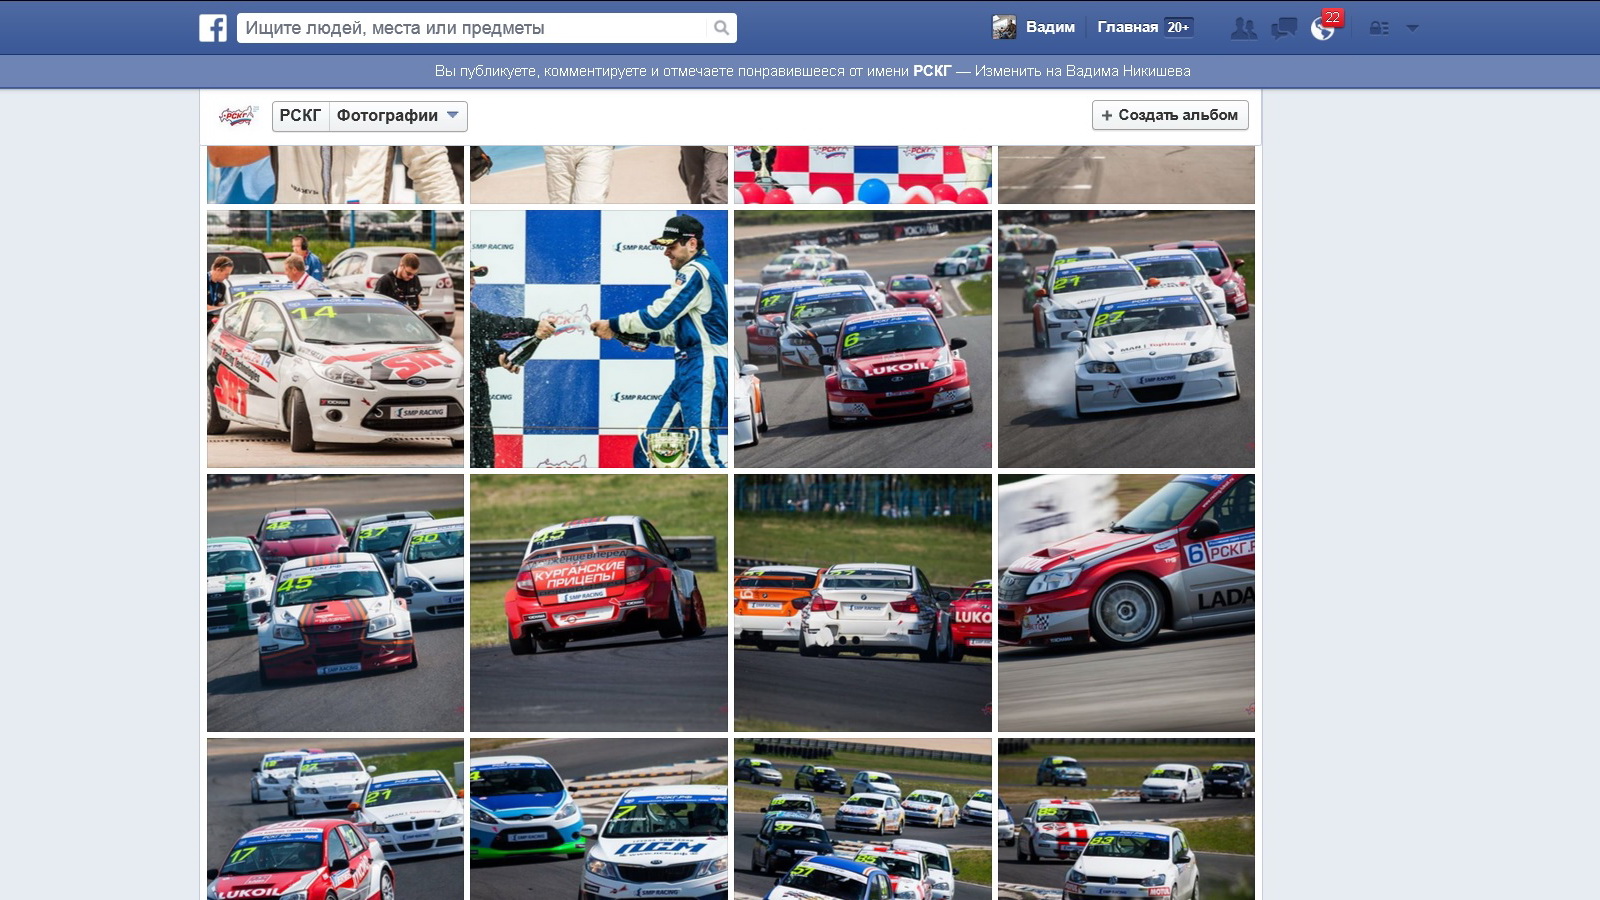Switch identity via Изменить на Вадима Никишева

click(1082, 71)
